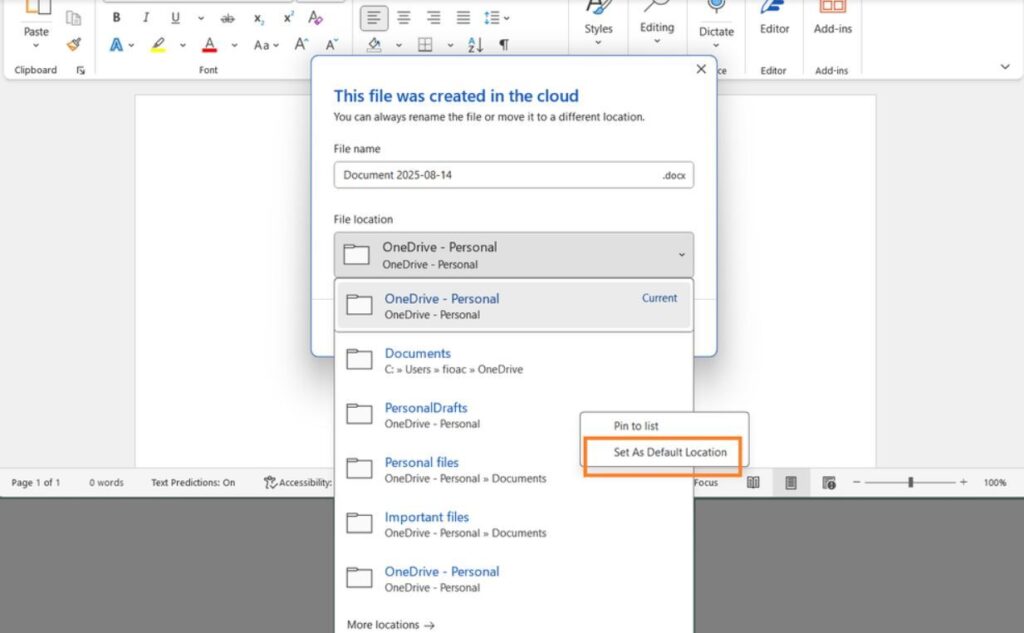Open highlight color dropdown arrow
The height and width of the screenshot is (633, 1024).
pyautogui.click(x=183, y=45)
